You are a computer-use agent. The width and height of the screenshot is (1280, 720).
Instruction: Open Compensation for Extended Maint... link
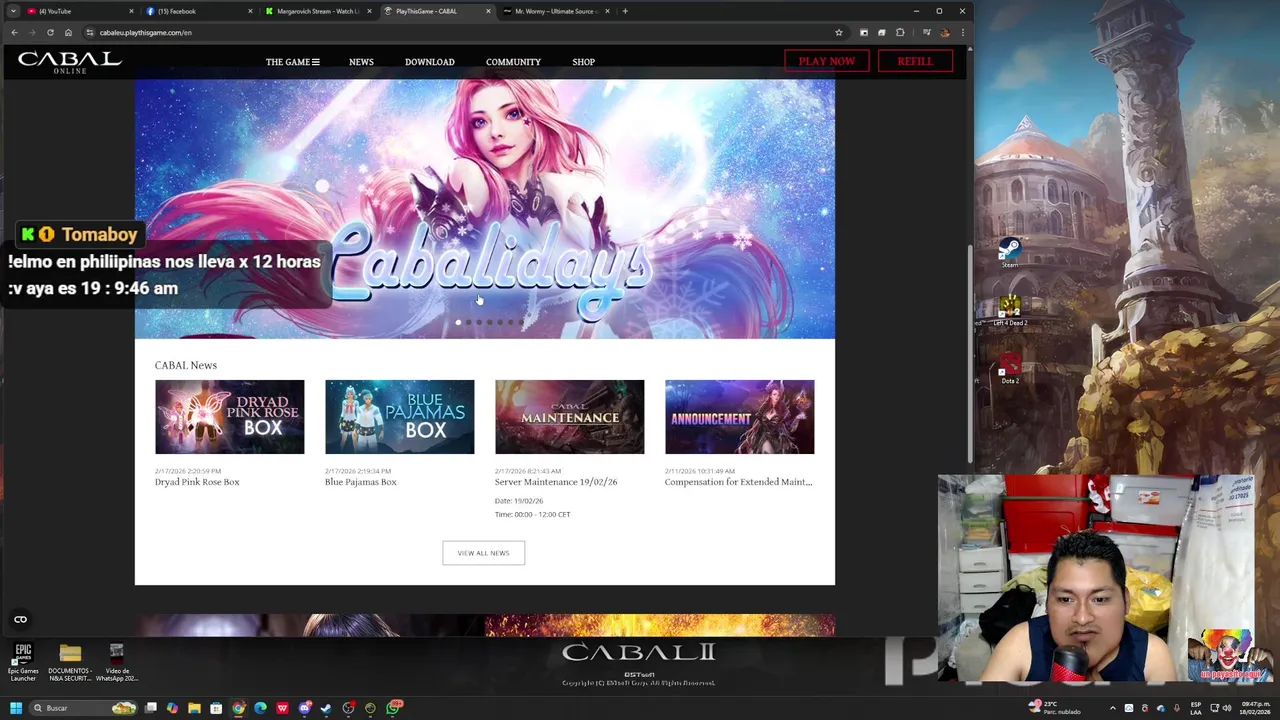pos(738,482)
